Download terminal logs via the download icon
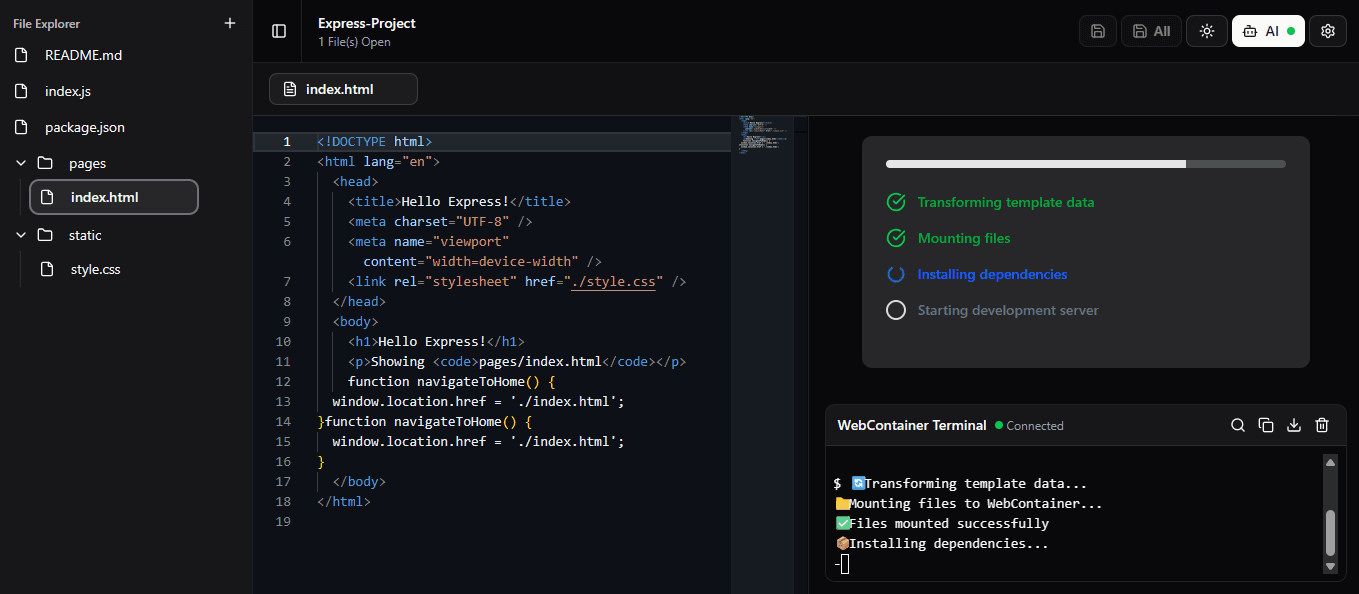The height and width of the screenshot is (594, 1359). 1294,425
